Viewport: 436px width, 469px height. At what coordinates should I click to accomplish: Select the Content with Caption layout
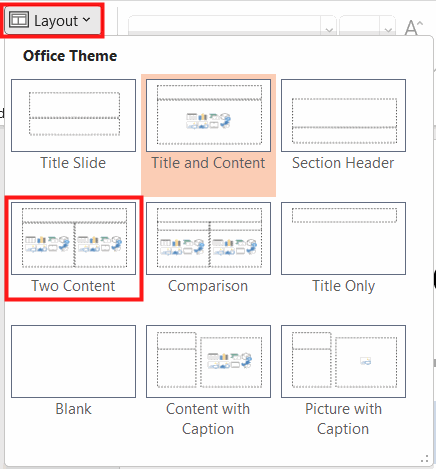pyautogui.click(x=208, y=361)
